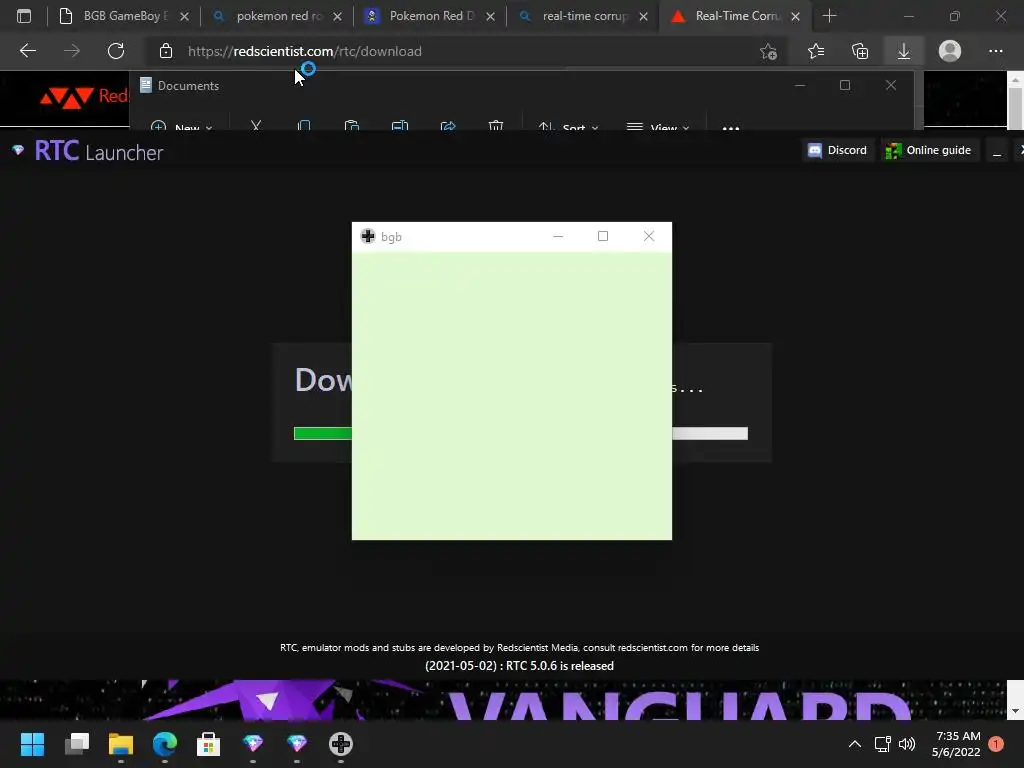Click the bgb window title icon
The image size is (1024, 768).
point(368,236)
